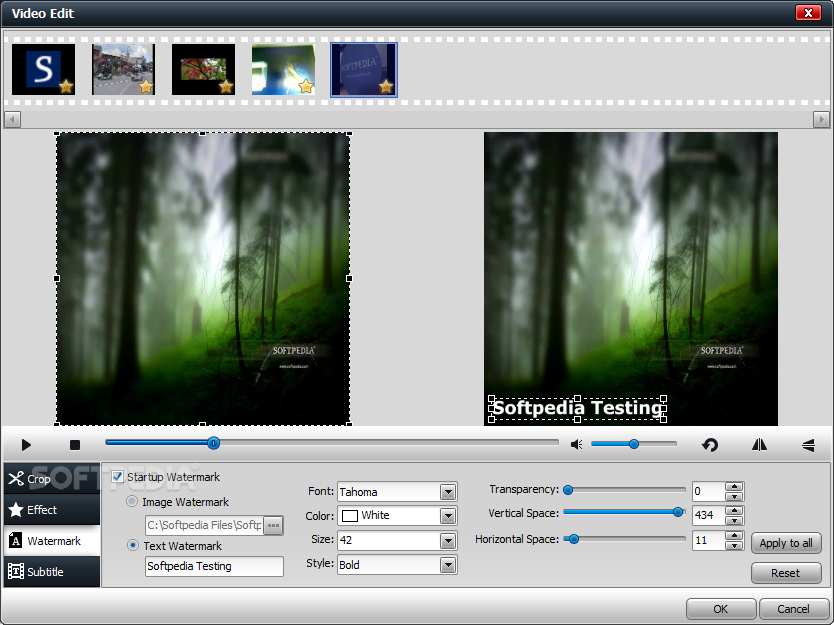
Task: Decrease the Transparency value with down arrow
Action: (x=734, y=496)
